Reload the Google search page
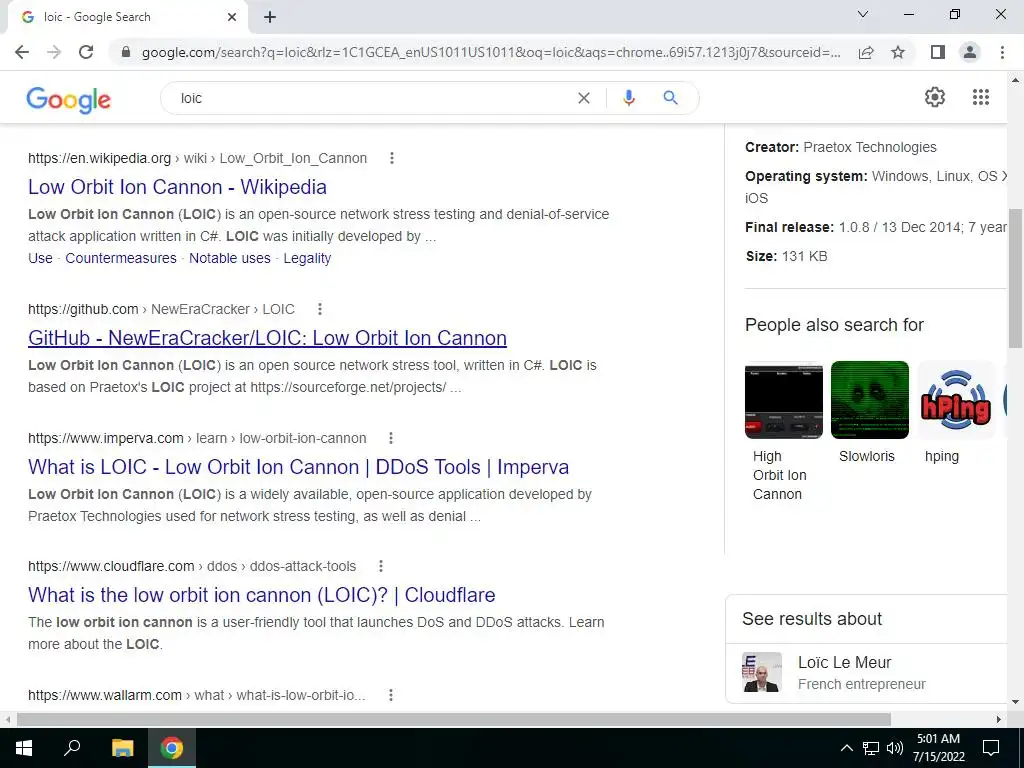Screen dimensions: 1024x768 pyautogui.click(x=86, y=52)
